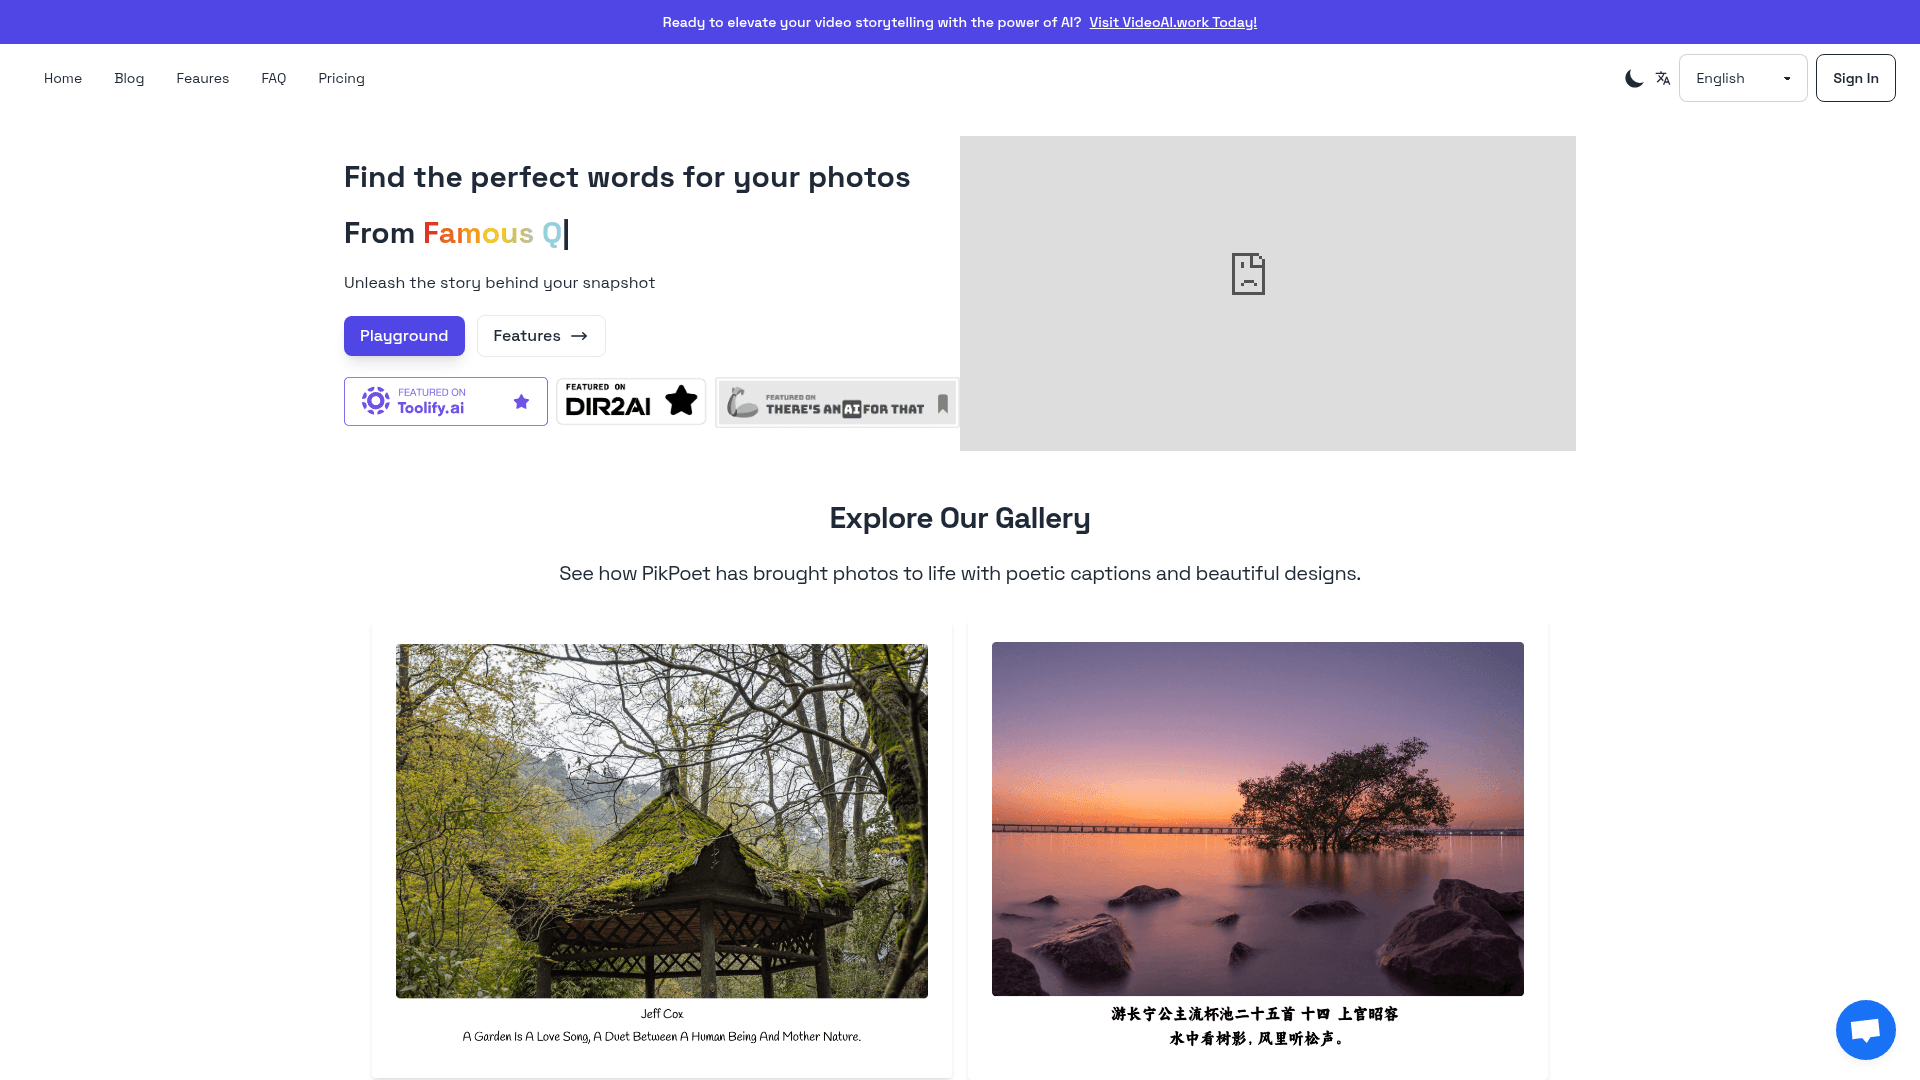Click the Sign In button
This screenshot has height=1080, width=1920.
[x=1855, y=78]
